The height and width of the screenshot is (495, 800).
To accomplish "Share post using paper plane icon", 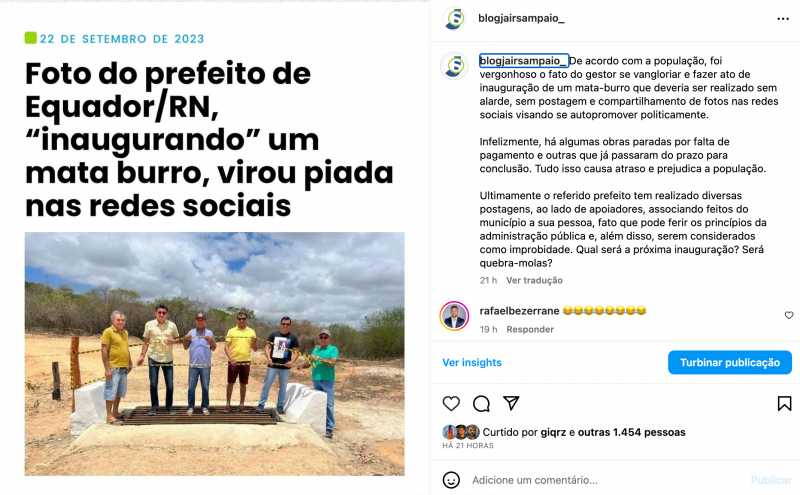I will 511,403.
